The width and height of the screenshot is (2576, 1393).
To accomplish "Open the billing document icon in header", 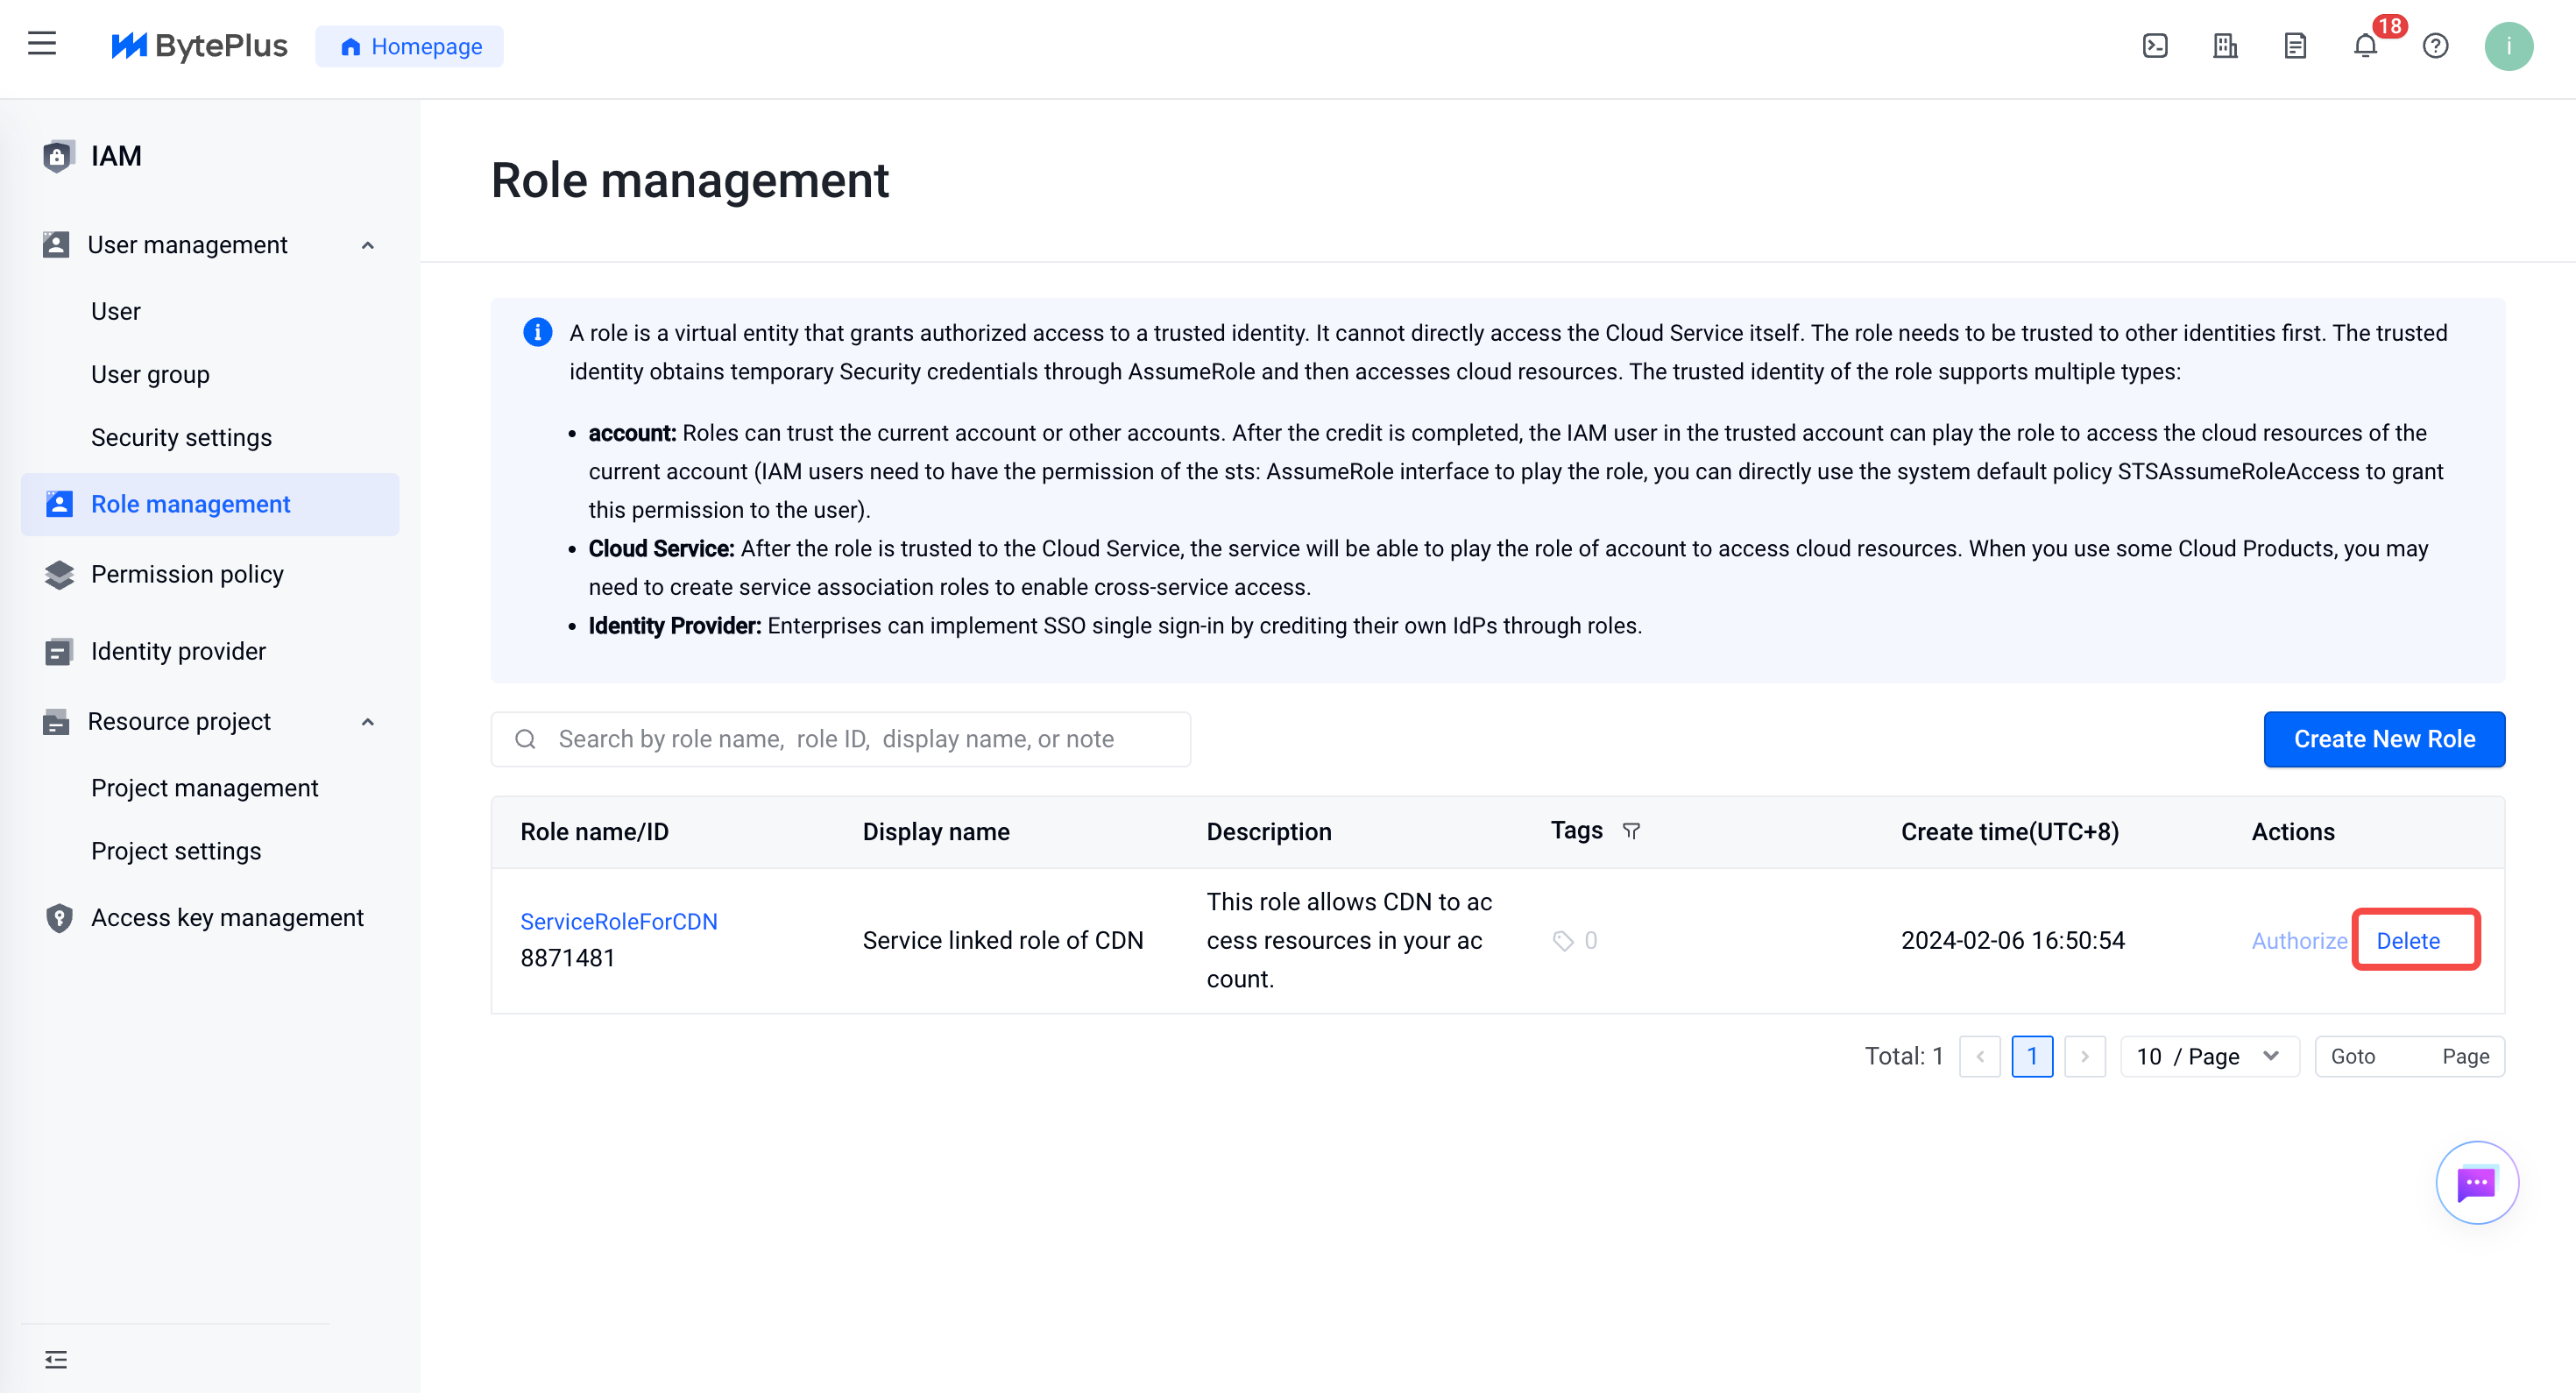I will pyautogui.click(x=2295, y=46).
